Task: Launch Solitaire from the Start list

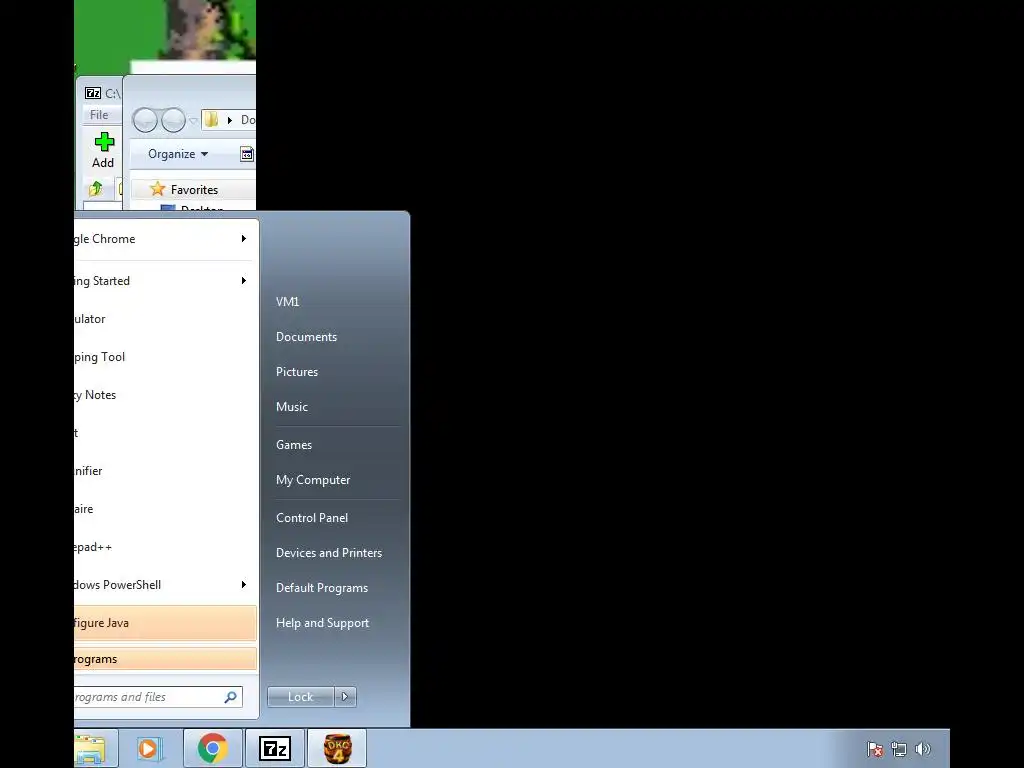Action: (165, 509)
